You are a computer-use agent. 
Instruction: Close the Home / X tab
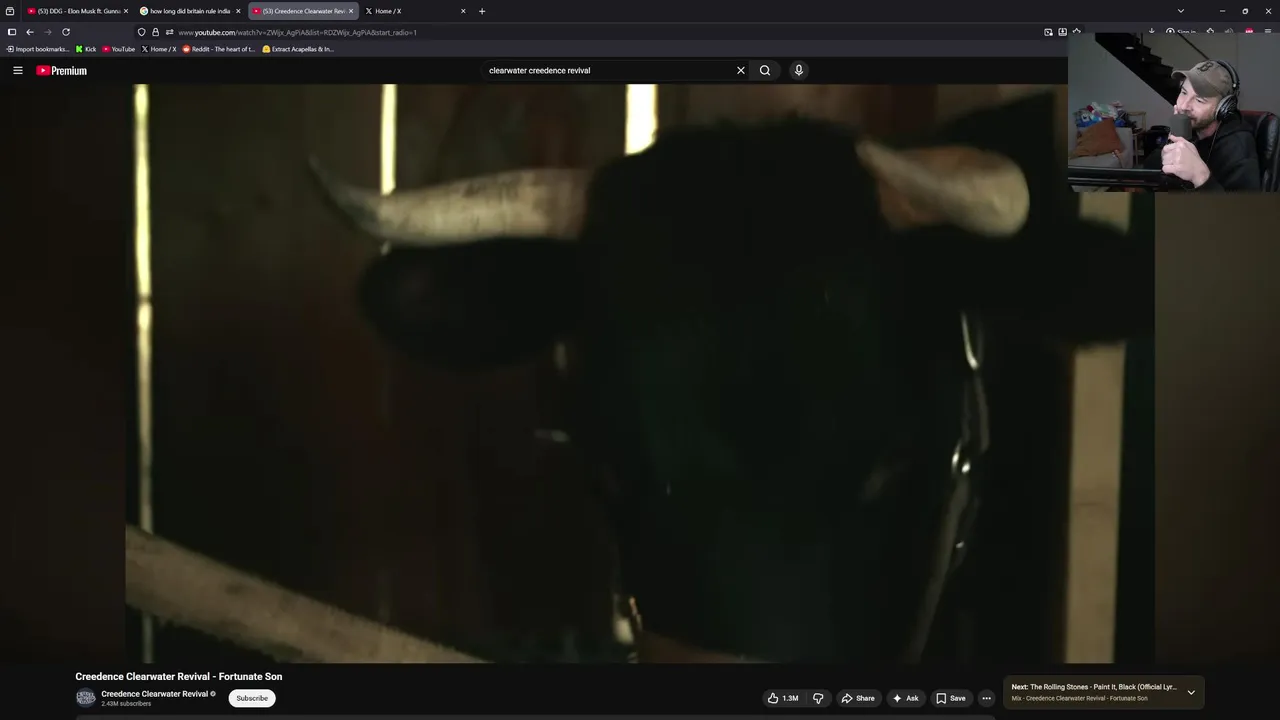click(x=463, y=11)
